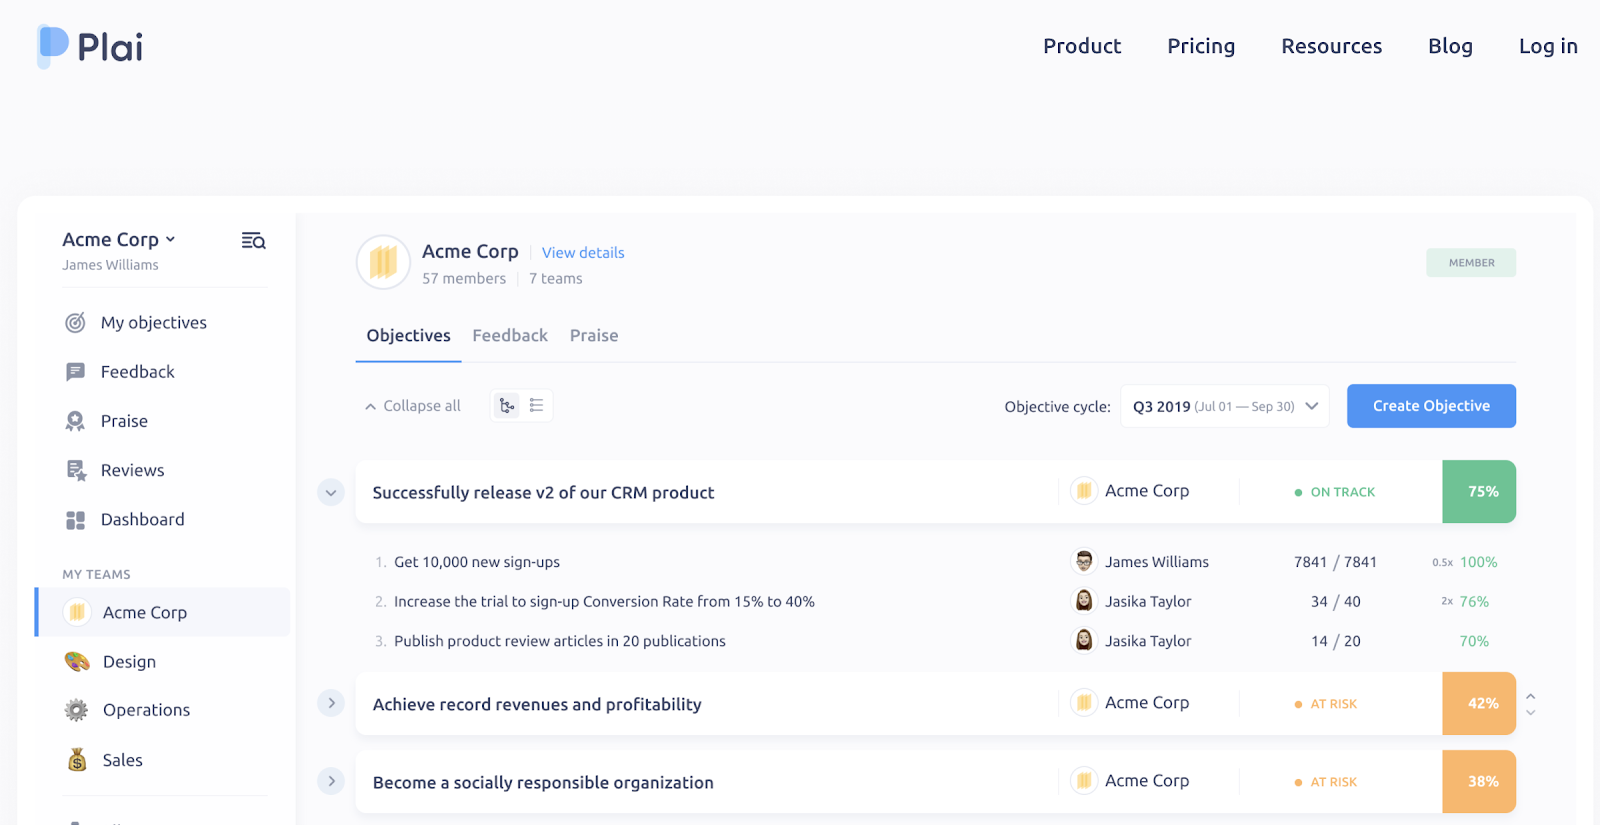This screenshot has height=829, width=1600.
Task: Click Acme Corp icon on socially responsible row
Action: (1084, 781)
